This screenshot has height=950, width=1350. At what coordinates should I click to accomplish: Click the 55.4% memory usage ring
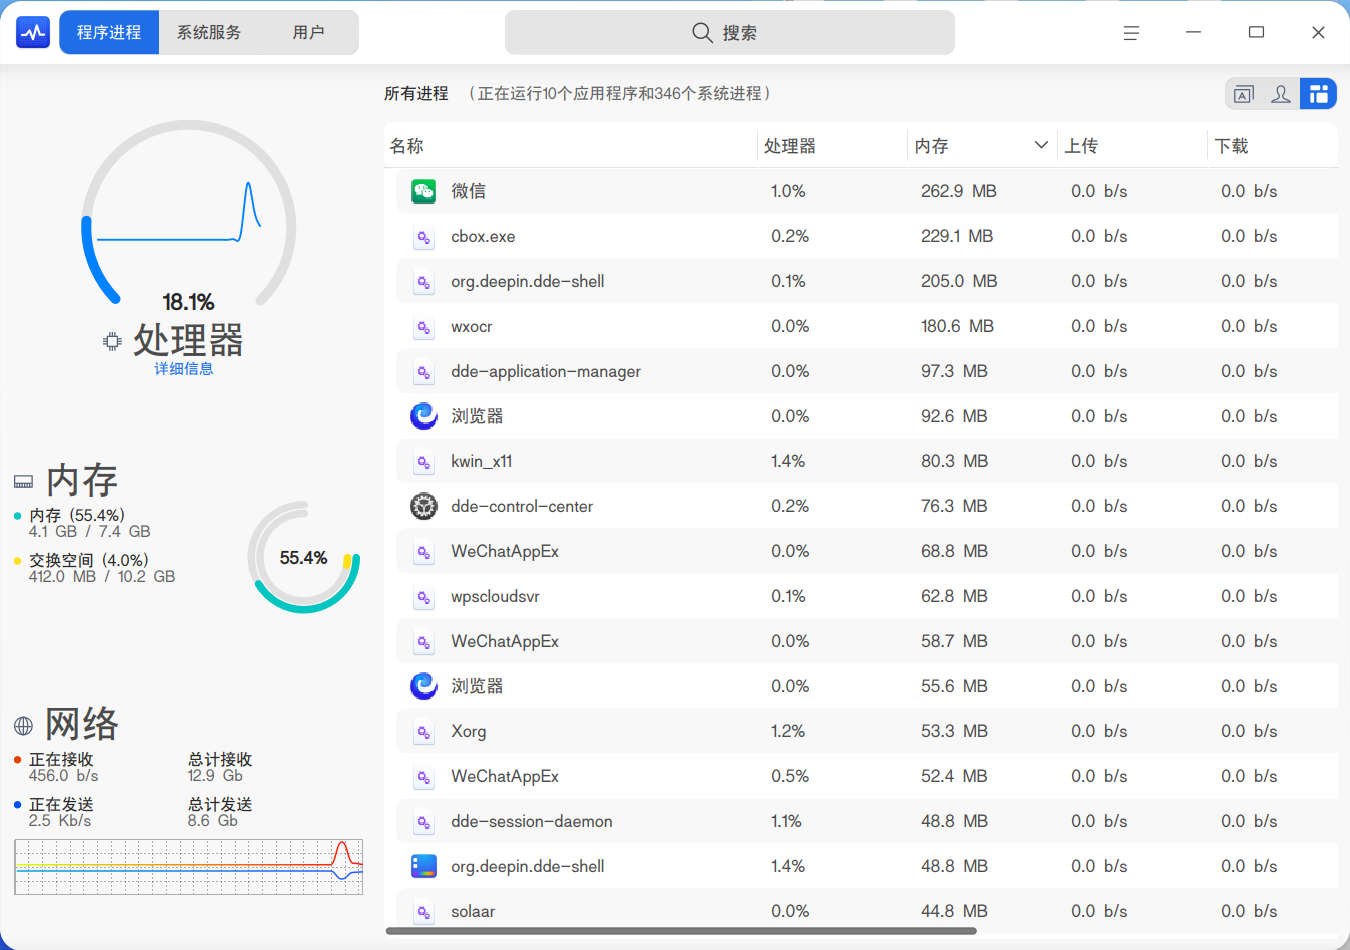click(x=304, y=558)
